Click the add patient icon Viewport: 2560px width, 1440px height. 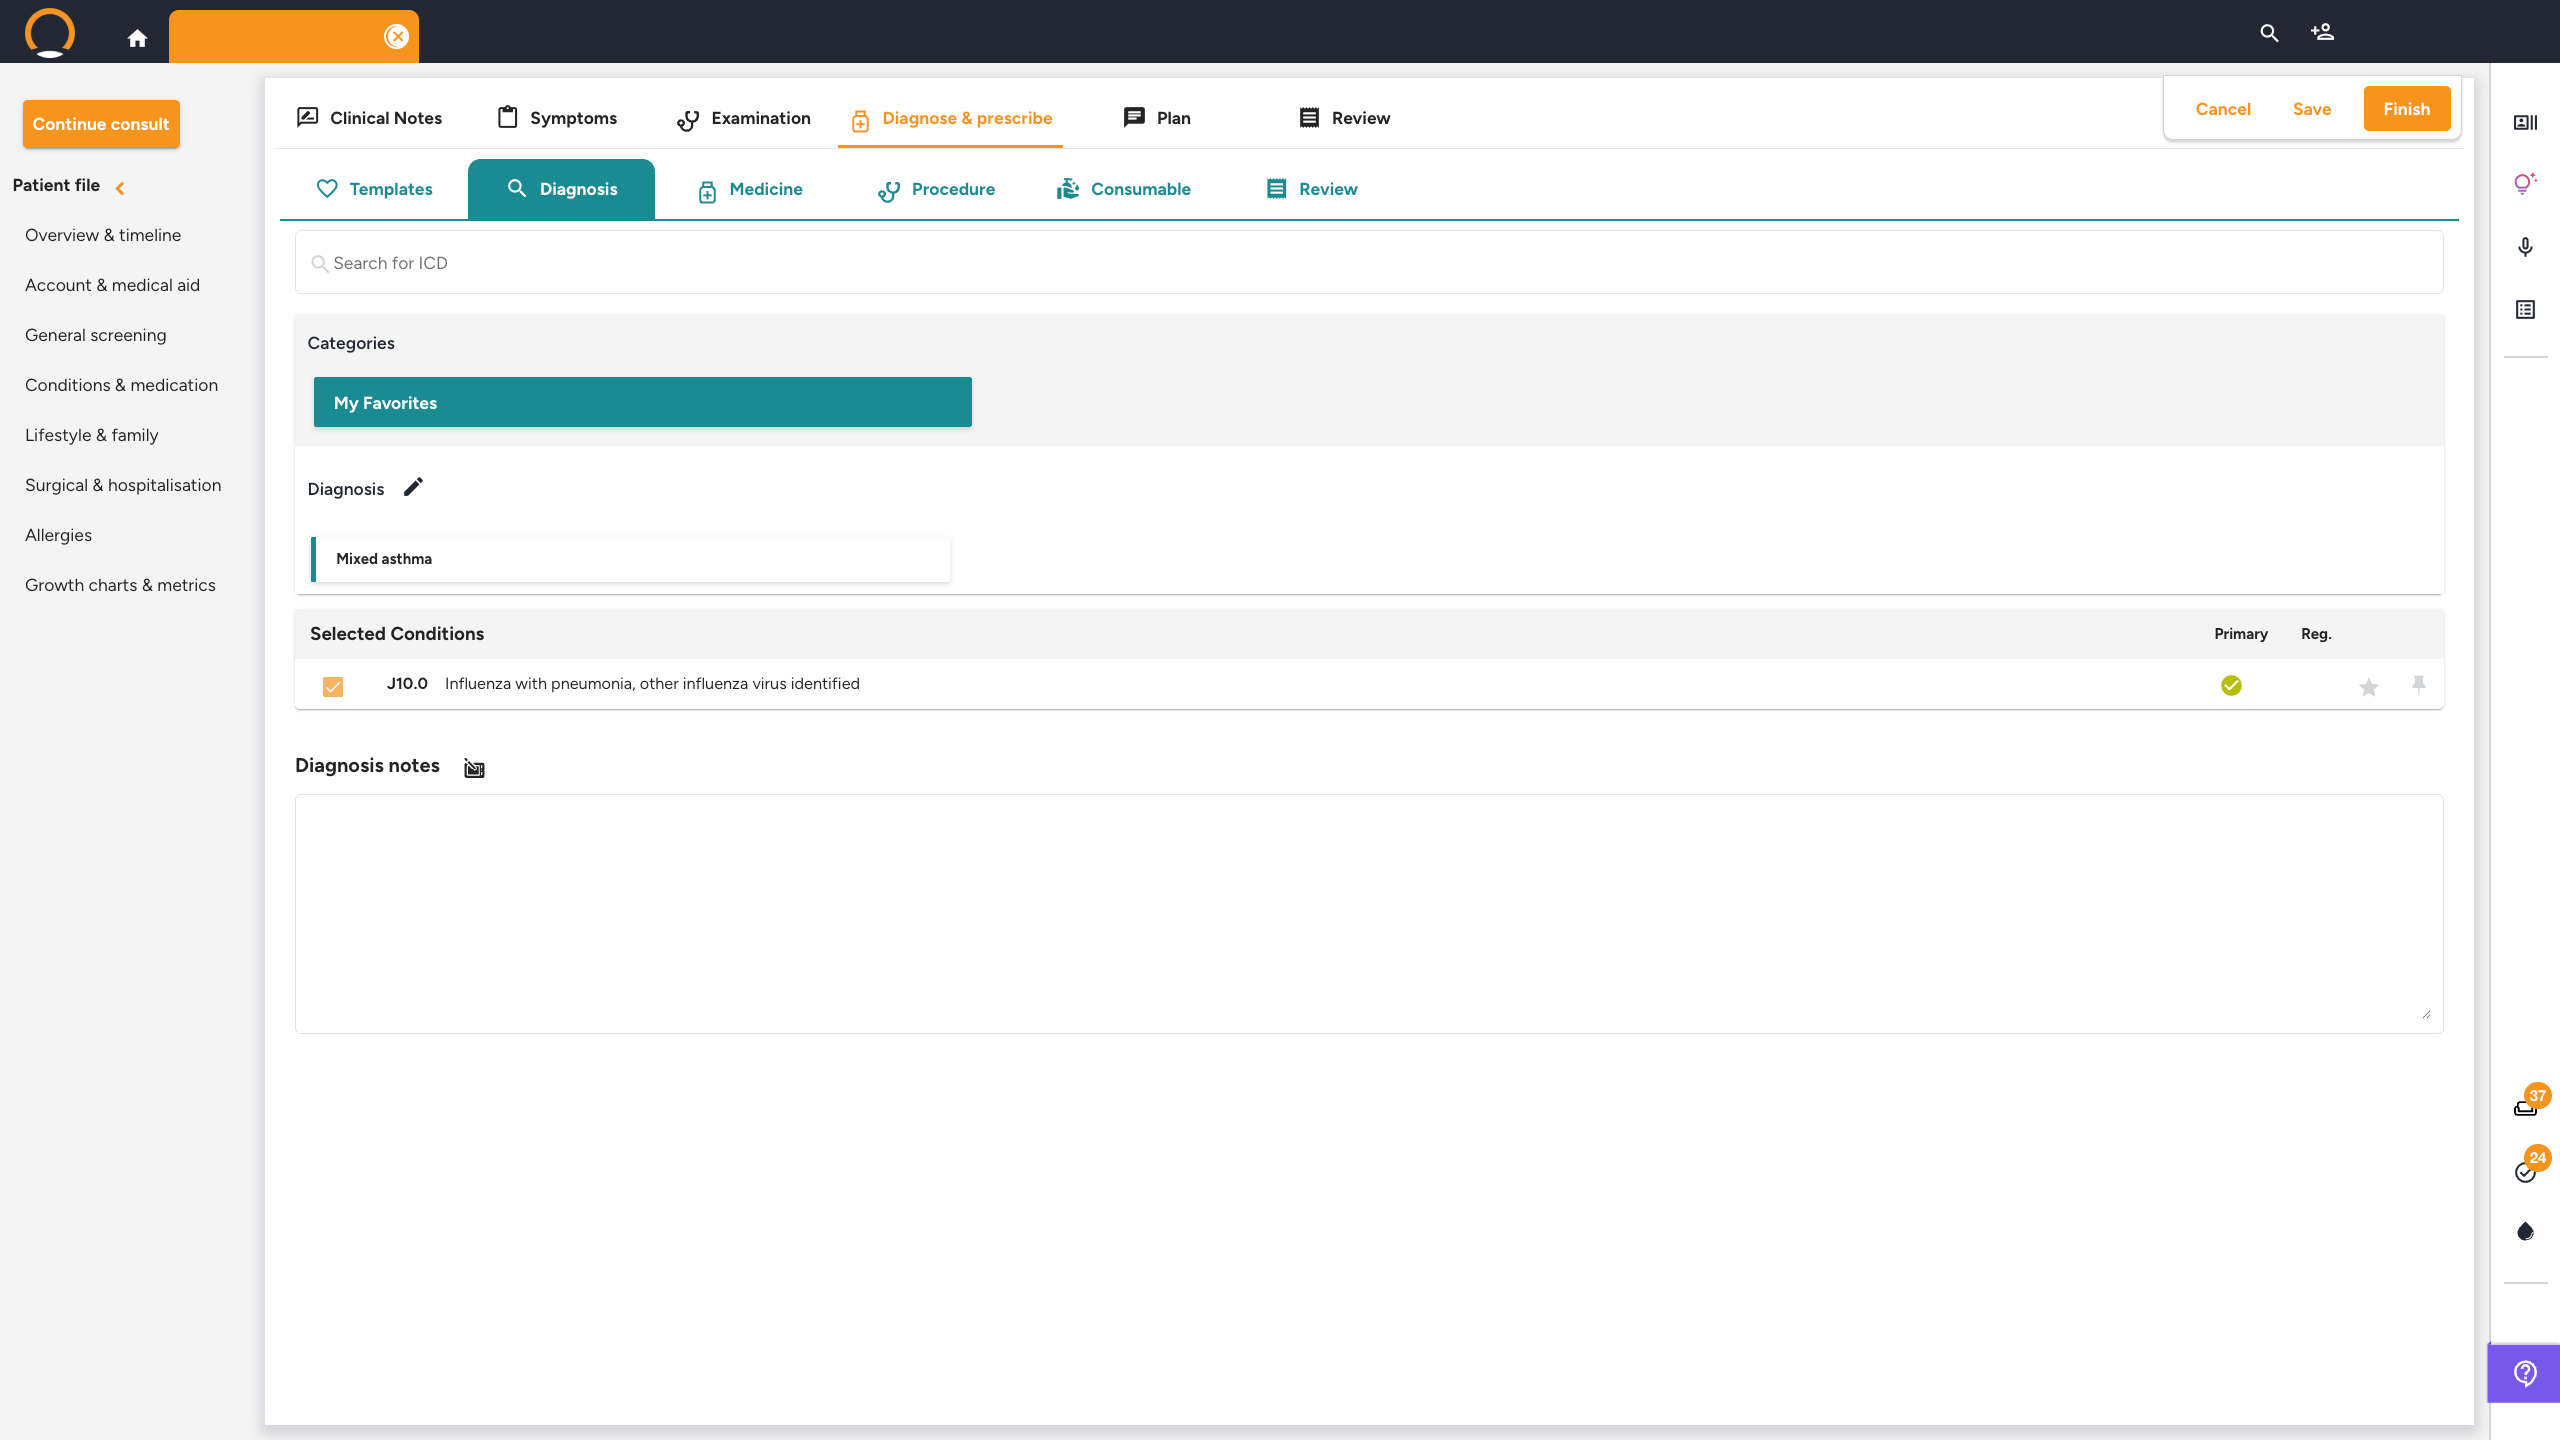click(2322, 33)
